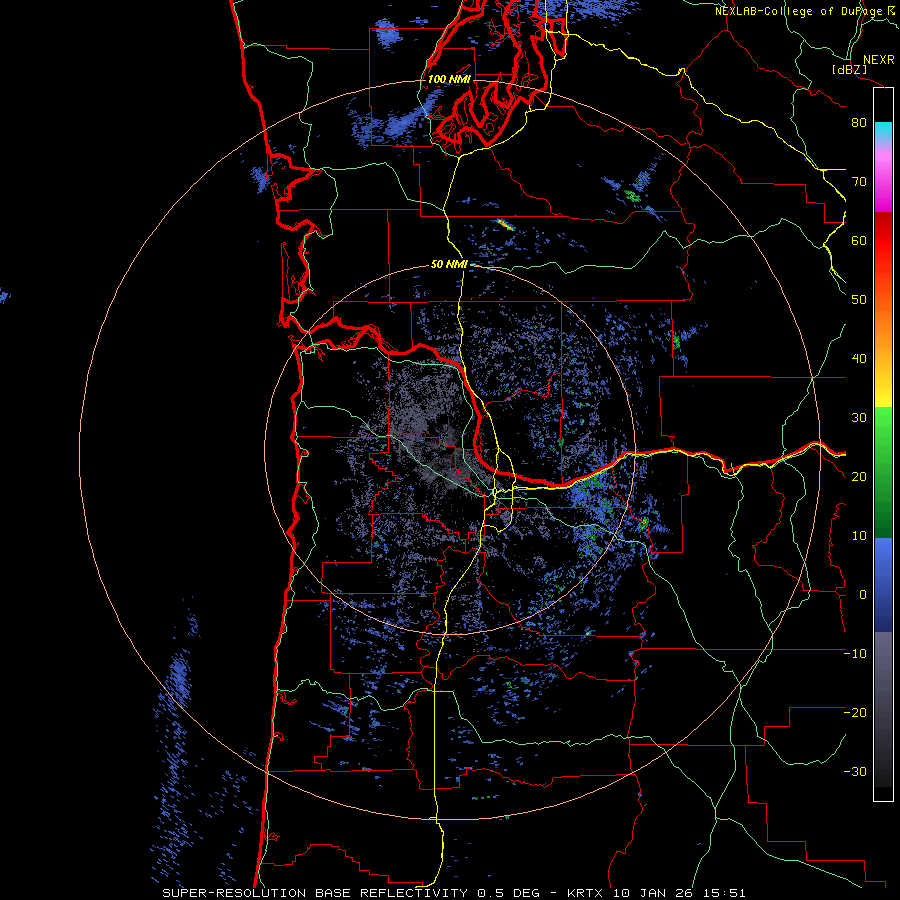Viewport: 900px width, 900px height.
Task: Click the 0 value on dBZ scale
Action: [863, 595]
